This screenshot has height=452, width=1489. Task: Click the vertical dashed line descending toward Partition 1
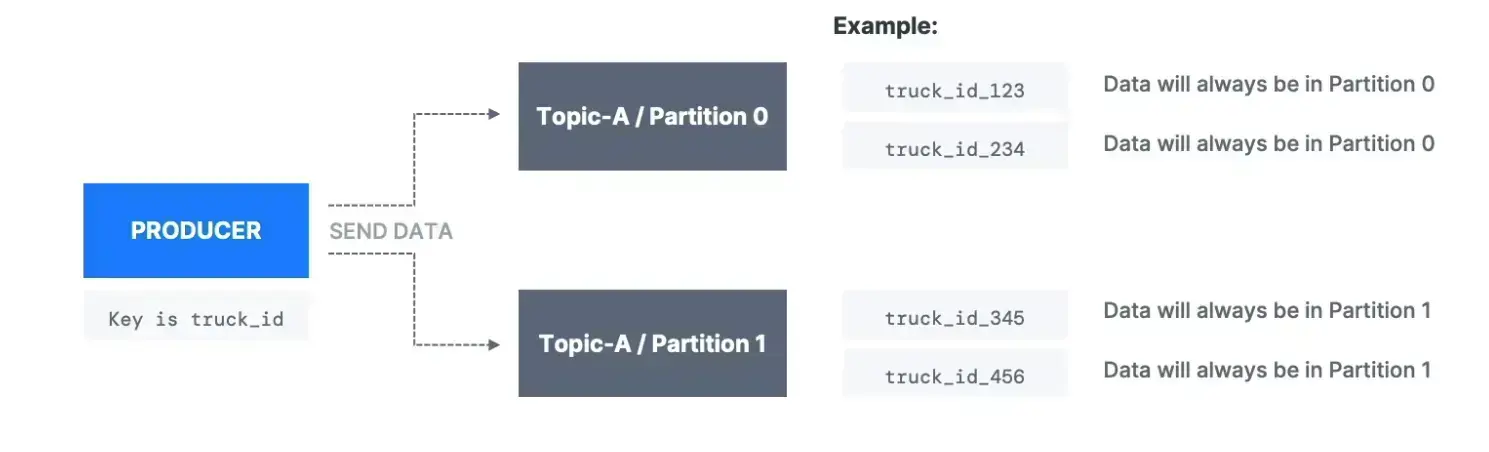coord(414,300)
